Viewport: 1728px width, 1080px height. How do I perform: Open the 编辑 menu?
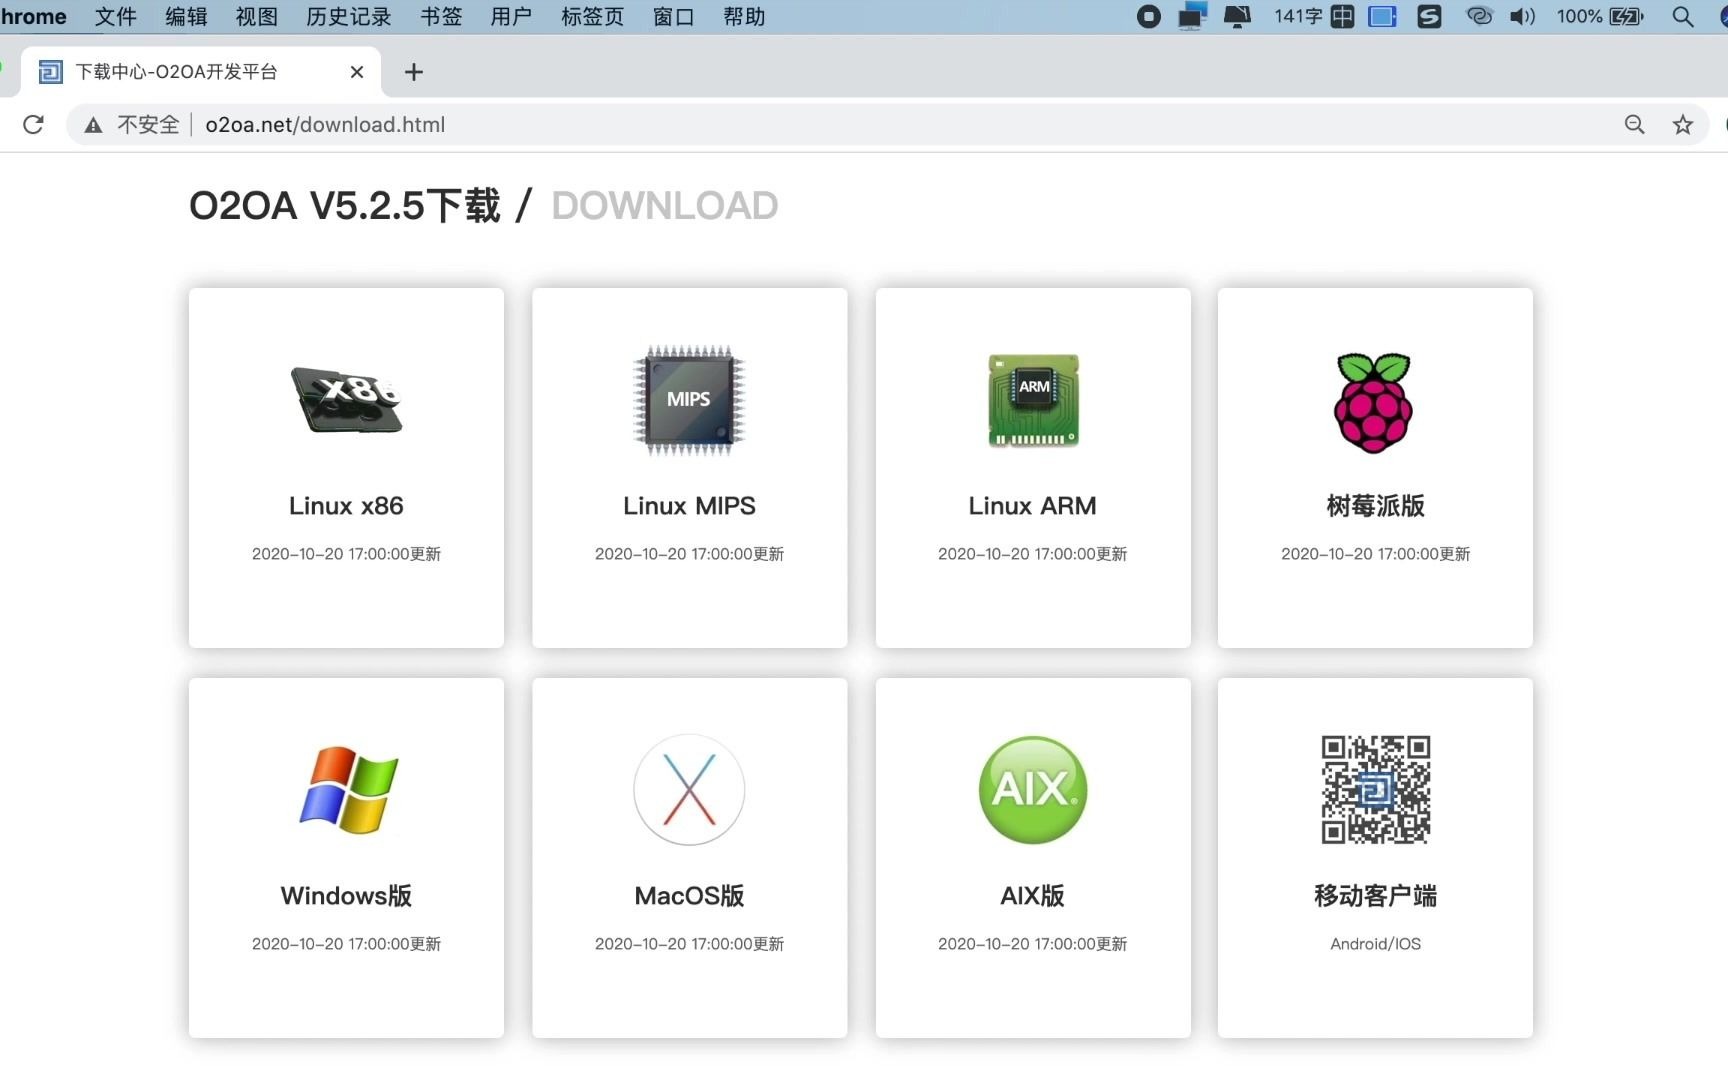click(186, 16)
